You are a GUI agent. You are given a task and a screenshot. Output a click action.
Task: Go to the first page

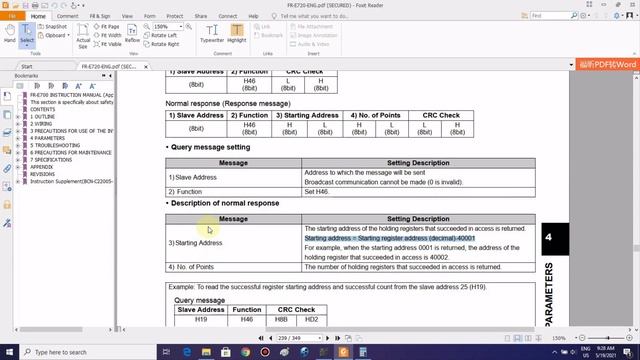[x=261, y=338]
